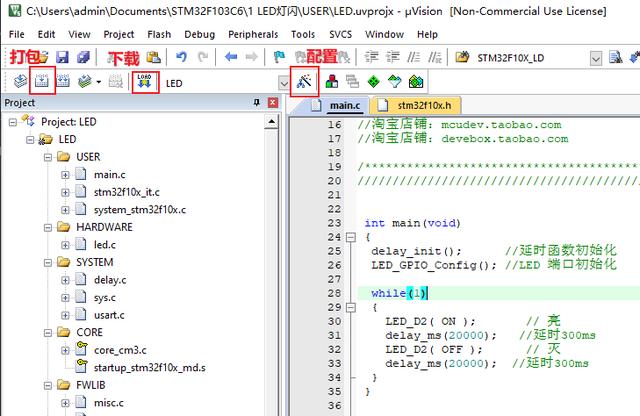Navigate forwards with the right arrow icon
The image size is (640, 416).
251,57
